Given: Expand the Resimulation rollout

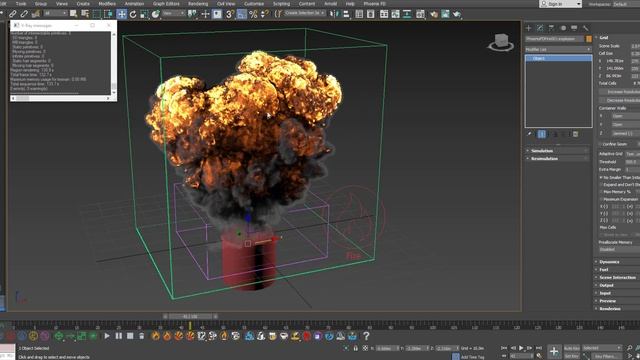Looking at the screenshot, I should (557, 158).
